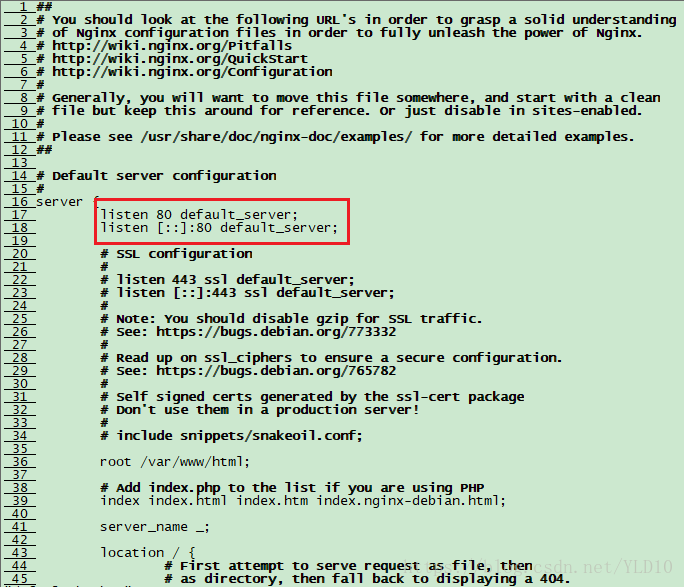Screen dimensions: 684x587
Task: Click the wiki.nginx.org/Configuration URL
Action: pyautogui.click(x=192, y=72)
